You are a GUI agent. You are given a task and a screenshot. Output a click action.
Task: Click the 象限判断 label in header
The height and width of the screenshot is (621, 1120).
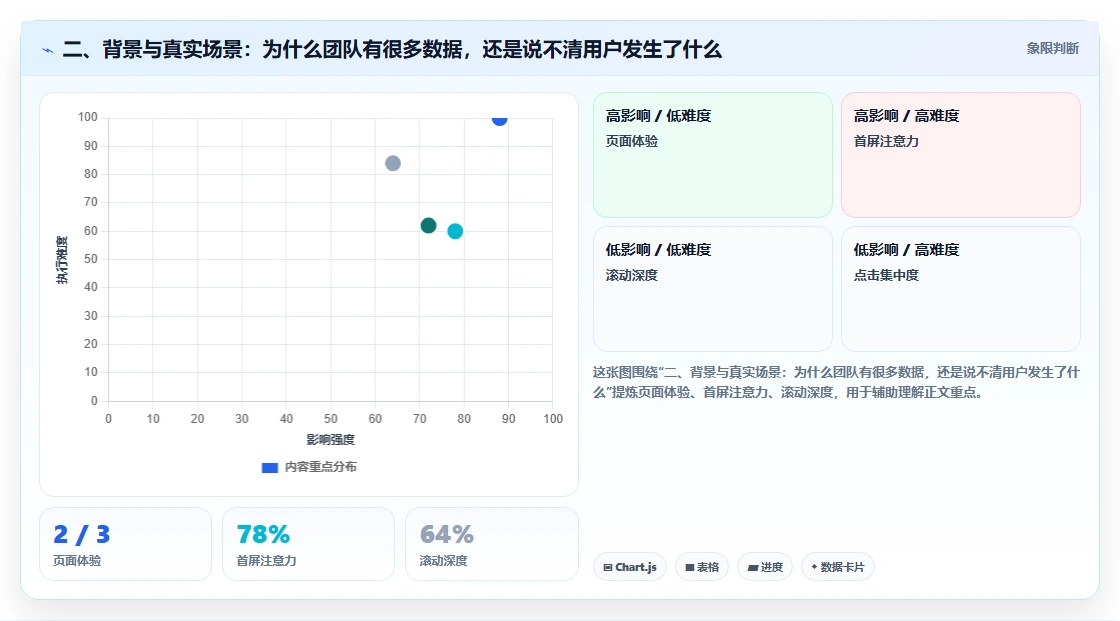(1052, 49)
